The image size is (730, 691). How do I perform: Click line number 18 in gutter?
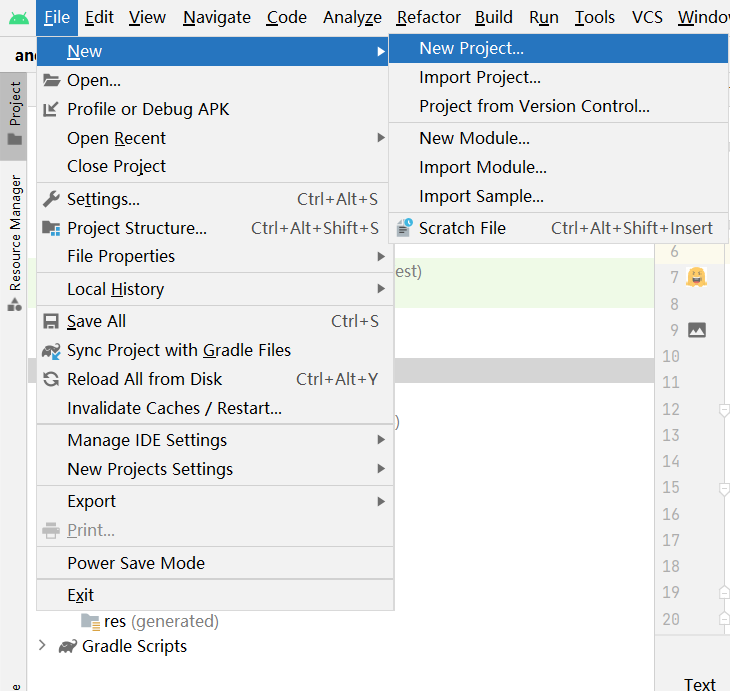(671, 567)
